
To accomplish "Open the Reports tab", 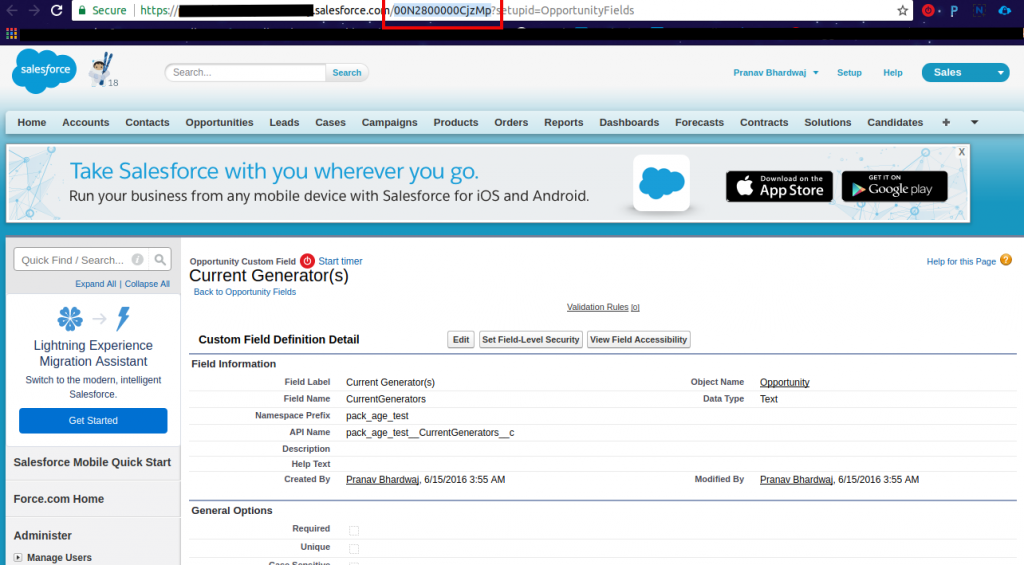I will click(564, 122).
